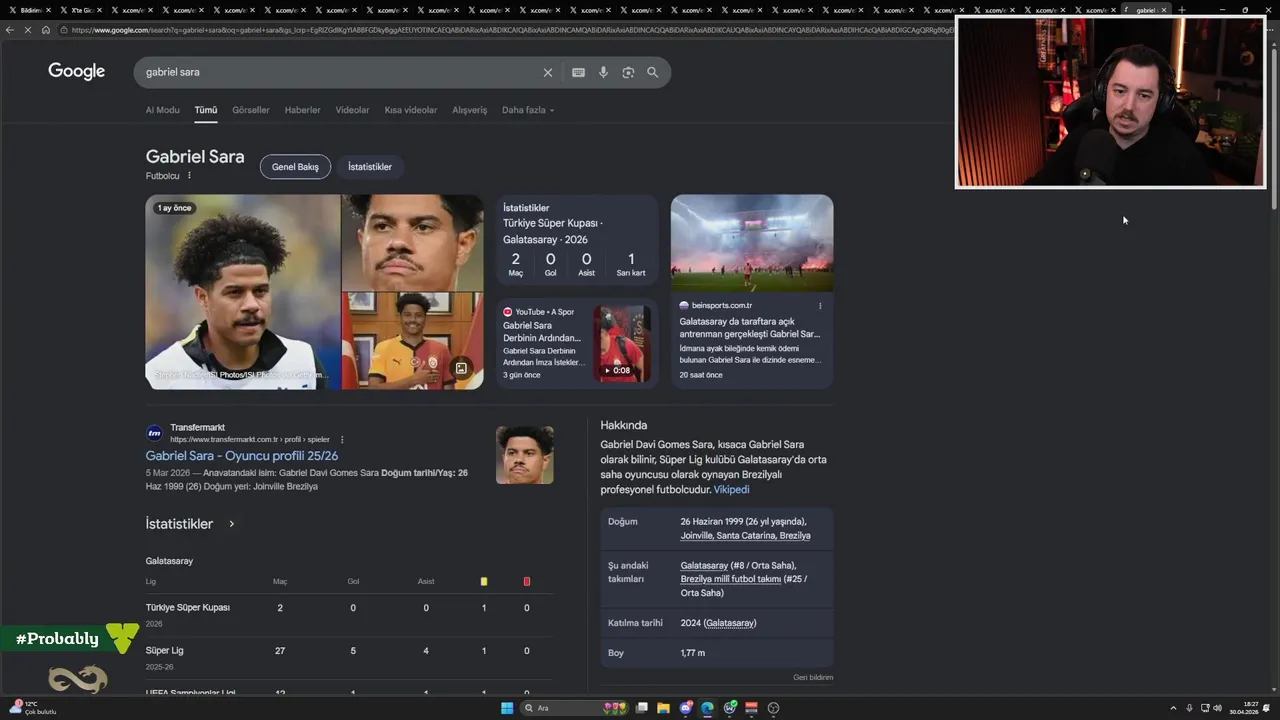This screenshot has height=720, width=1280.
Task: Open the network tray icon
Action: tap(1204, 708)
